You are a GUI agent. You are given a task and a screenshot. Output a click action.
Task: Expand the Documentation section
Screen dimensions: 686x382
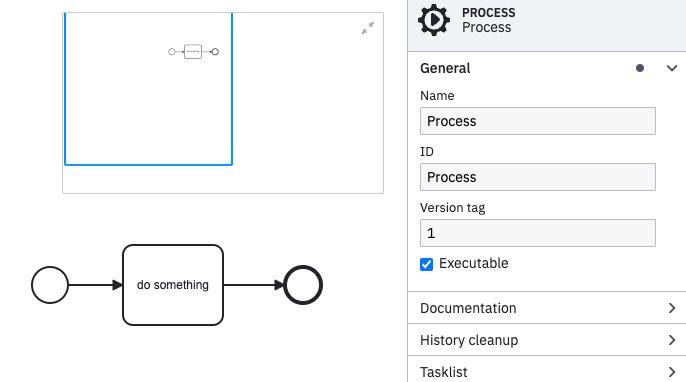tap(547, 308)
